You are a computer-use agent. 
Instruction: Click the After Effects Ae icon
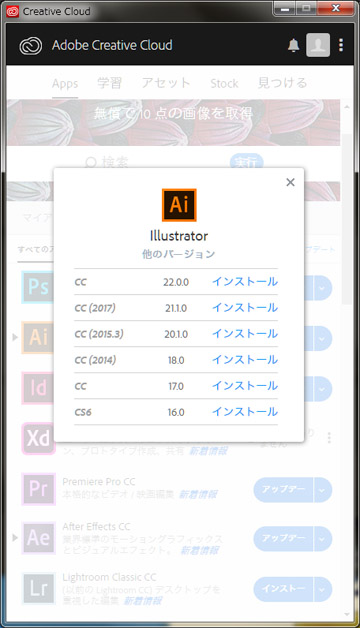tap(38, 538)
